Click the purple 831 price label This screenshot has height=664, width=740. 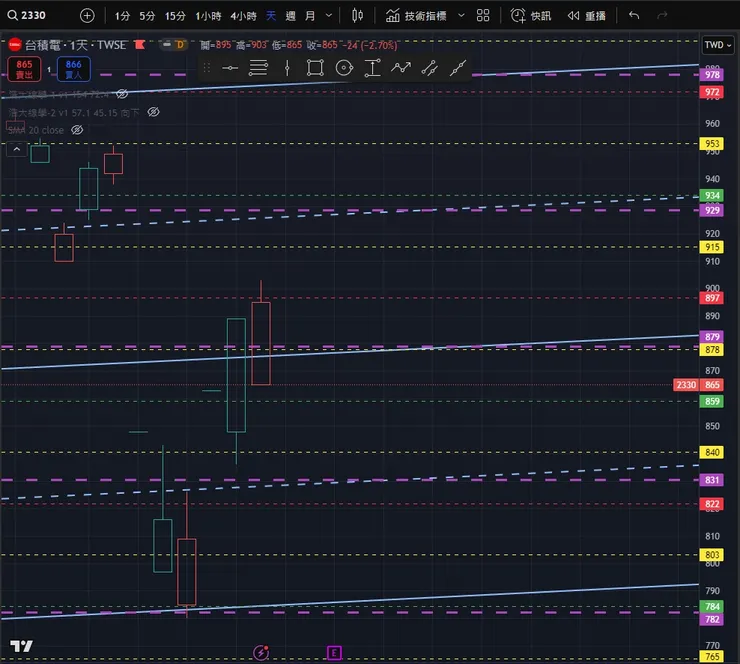click(x=712, y=480)
